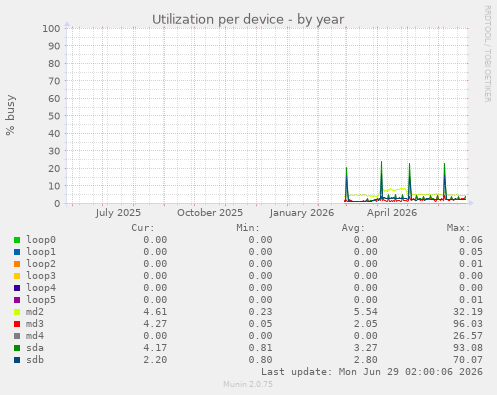This screenshot has height=395, width=497.
Task: Click the 100 y-axis tick label
Action: tap(51, 28)
